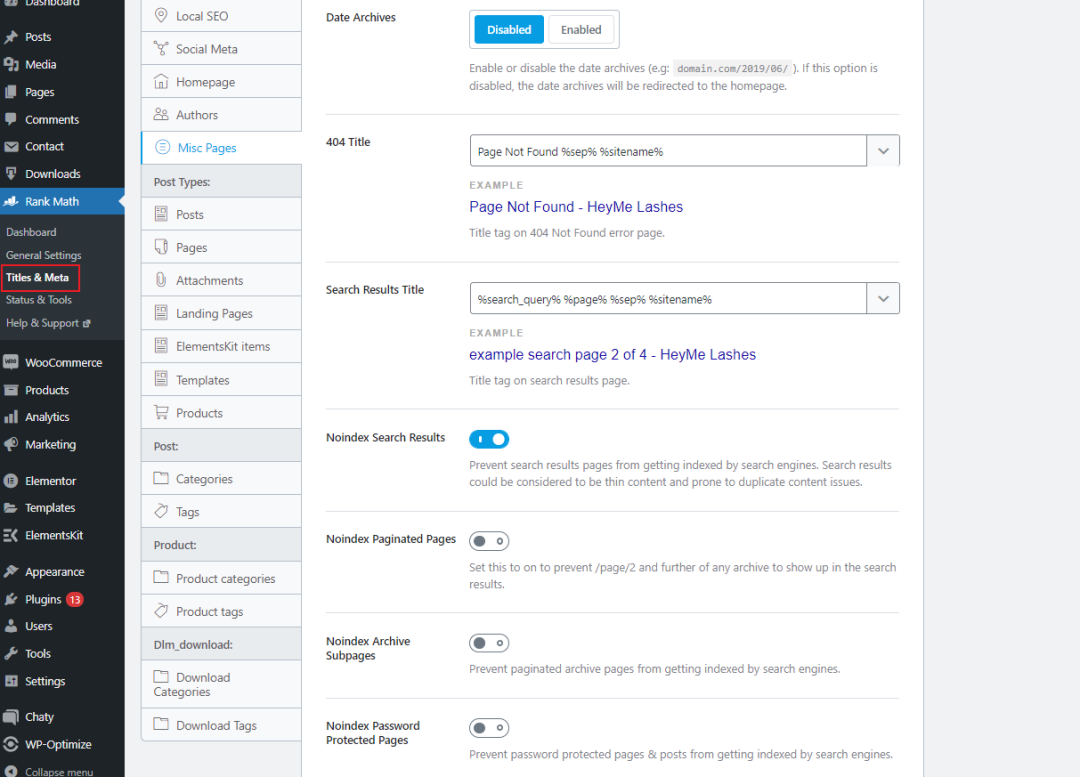Set Date Archives to Enabled
The height and width of the screenshot is (777, 1080).
tap(581, 30)
